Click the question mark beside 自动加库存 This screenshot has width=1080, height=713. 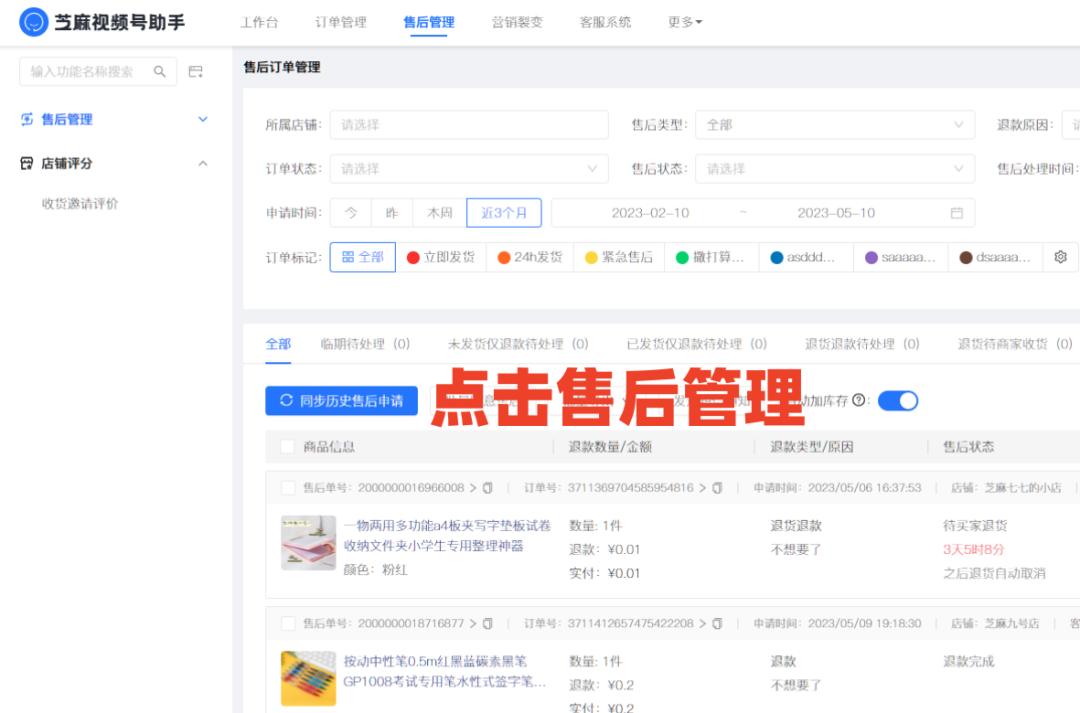857,401
